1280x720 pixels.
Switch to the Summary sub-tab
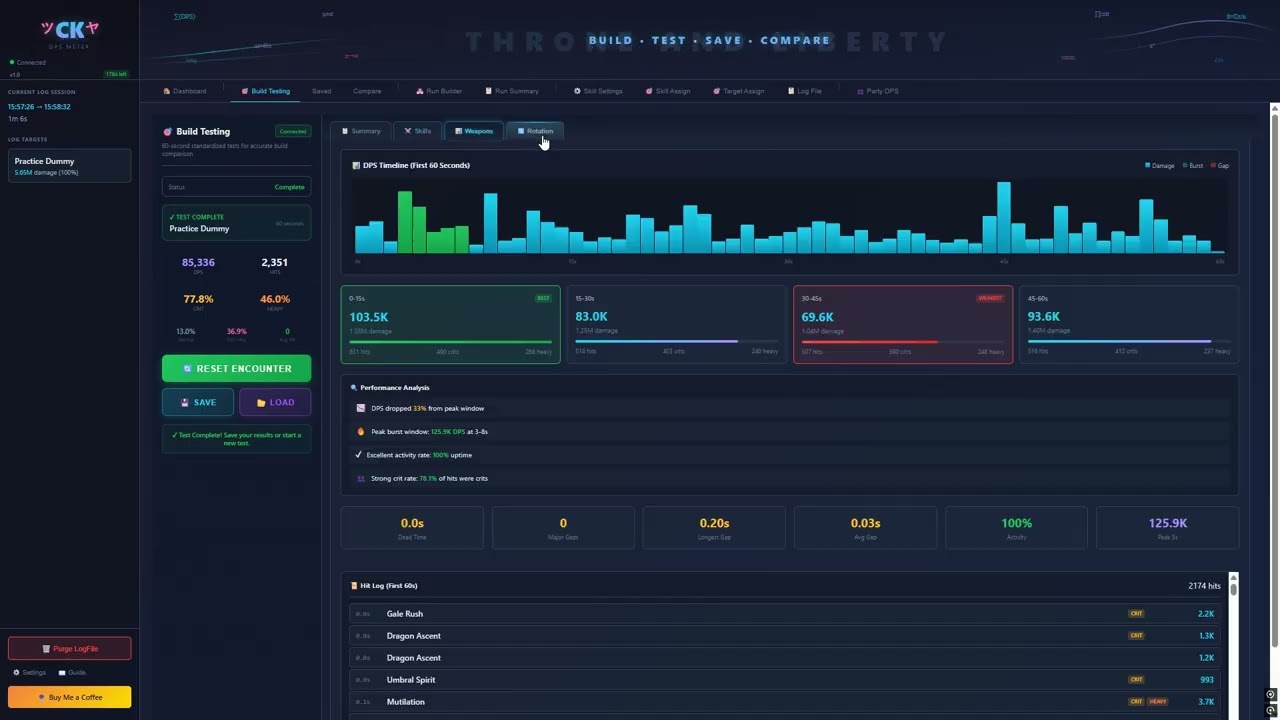point(361,131)
